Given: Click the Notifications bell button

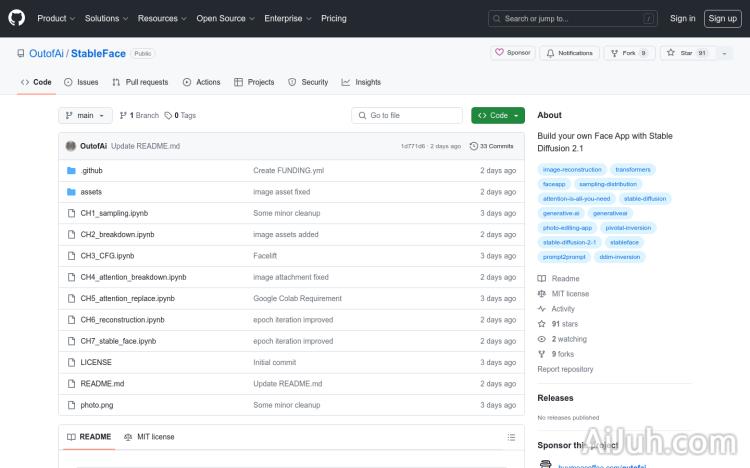Looking at the screenshot, I should tap(569, 53).
